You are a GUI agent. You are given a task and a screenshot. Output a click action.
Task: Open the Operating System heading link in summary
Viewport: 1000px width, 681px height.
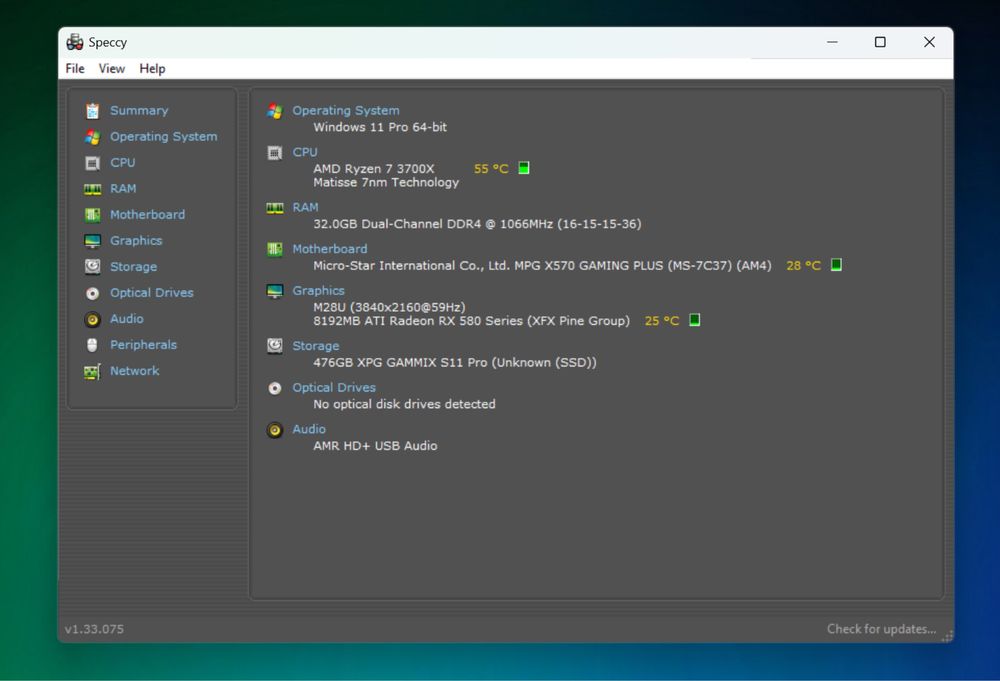346,110
